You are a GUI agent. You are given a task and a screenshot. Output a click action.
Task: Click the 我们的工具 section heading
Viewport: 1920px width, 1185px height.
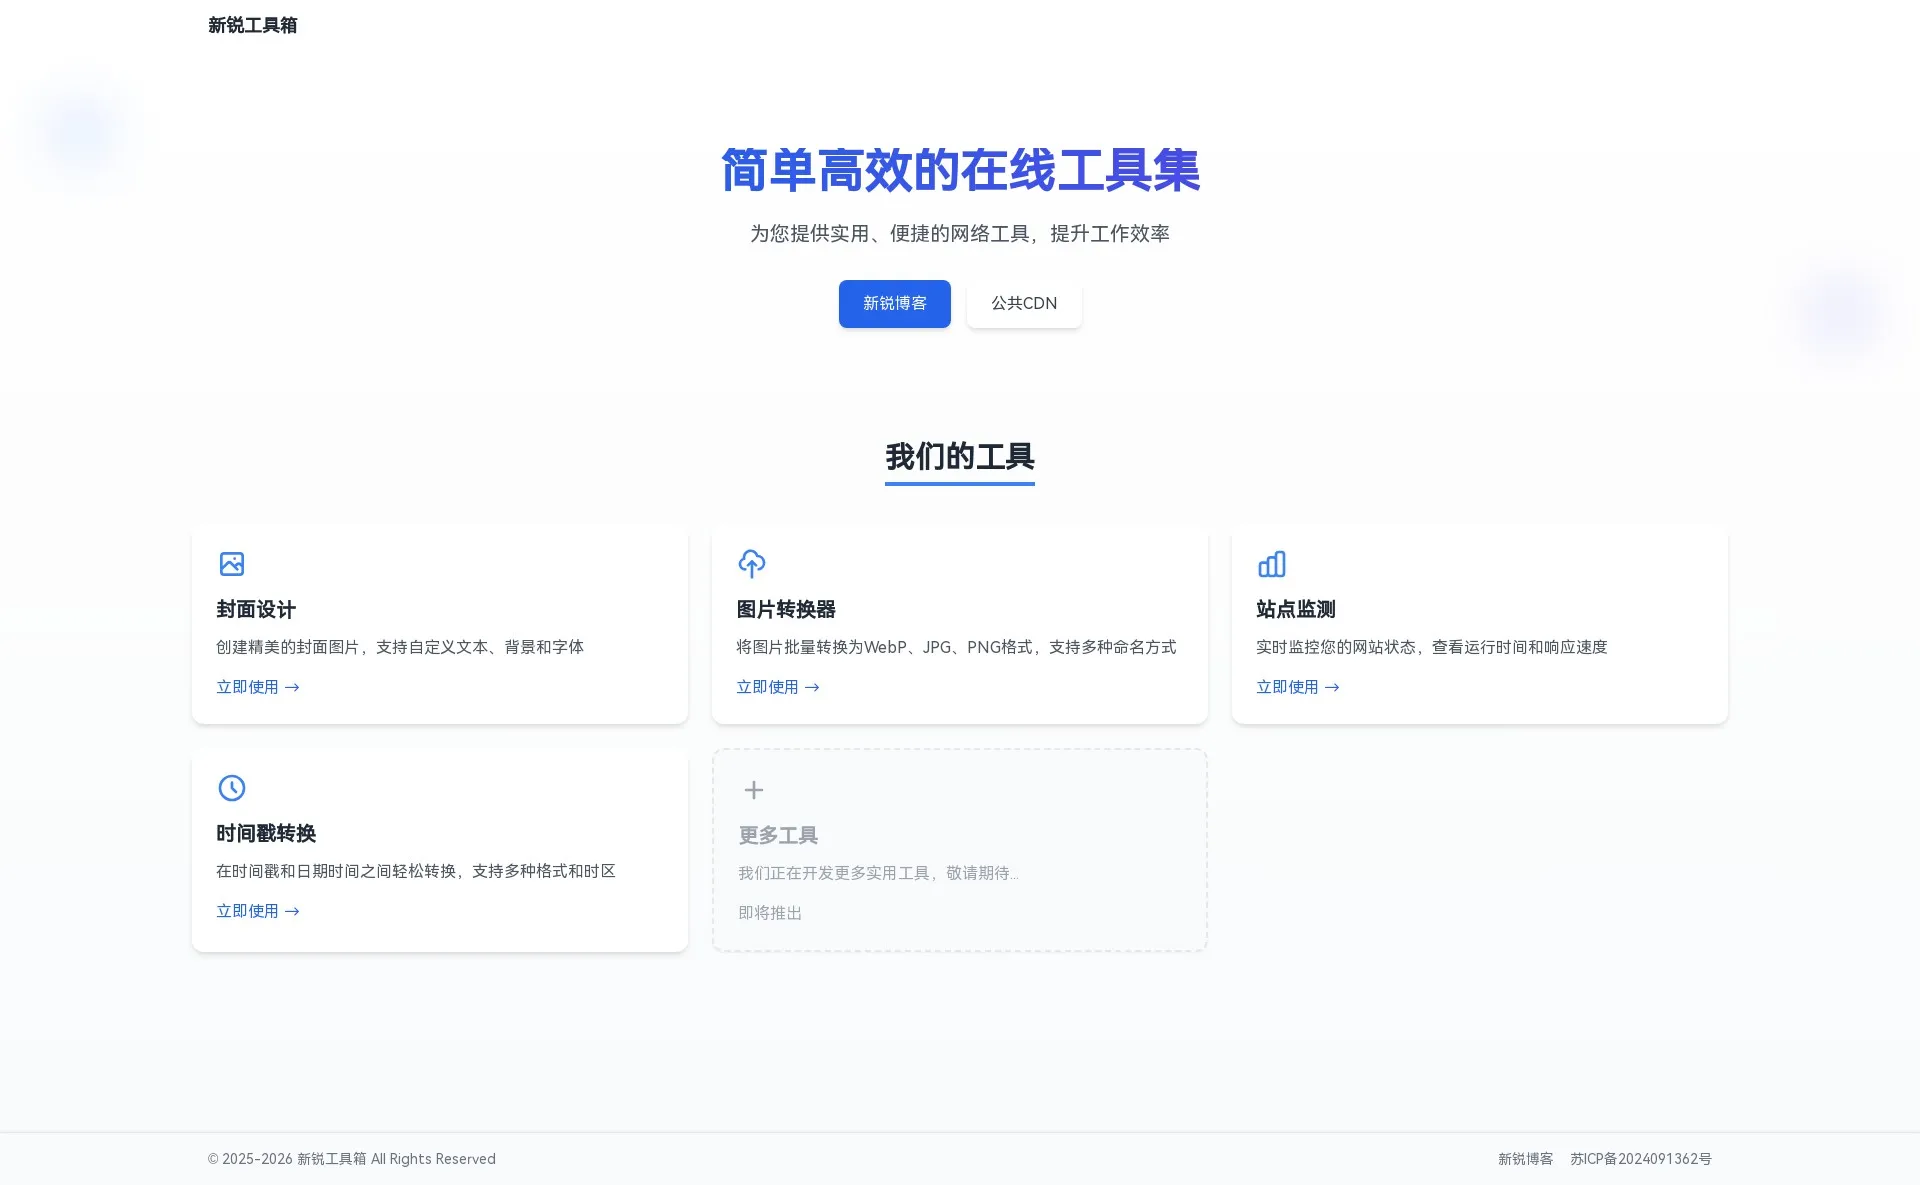pos(960,457)
